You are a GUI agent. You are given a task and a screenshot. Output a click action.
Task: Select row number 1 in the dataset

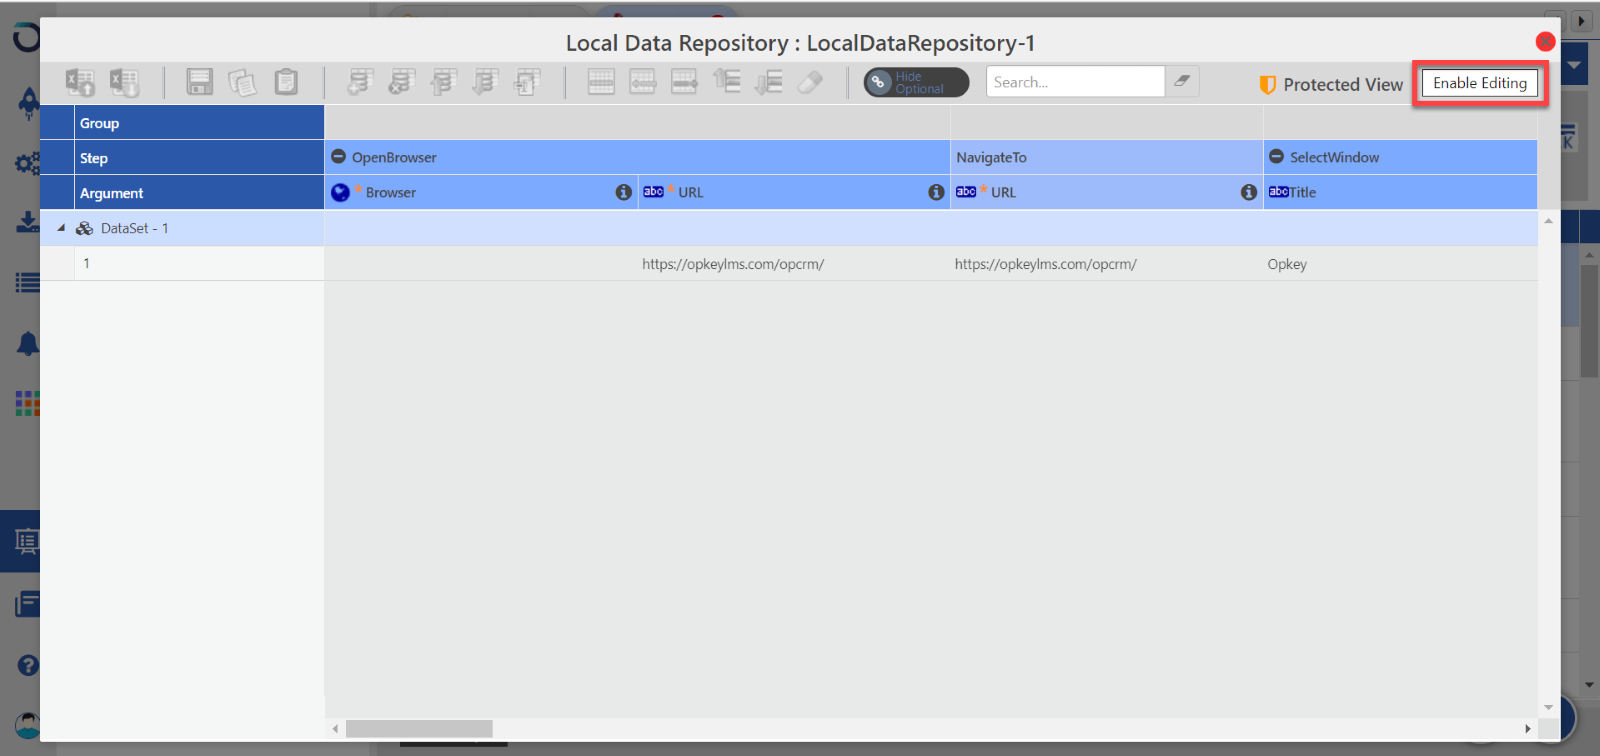click(x=199, y=263)
